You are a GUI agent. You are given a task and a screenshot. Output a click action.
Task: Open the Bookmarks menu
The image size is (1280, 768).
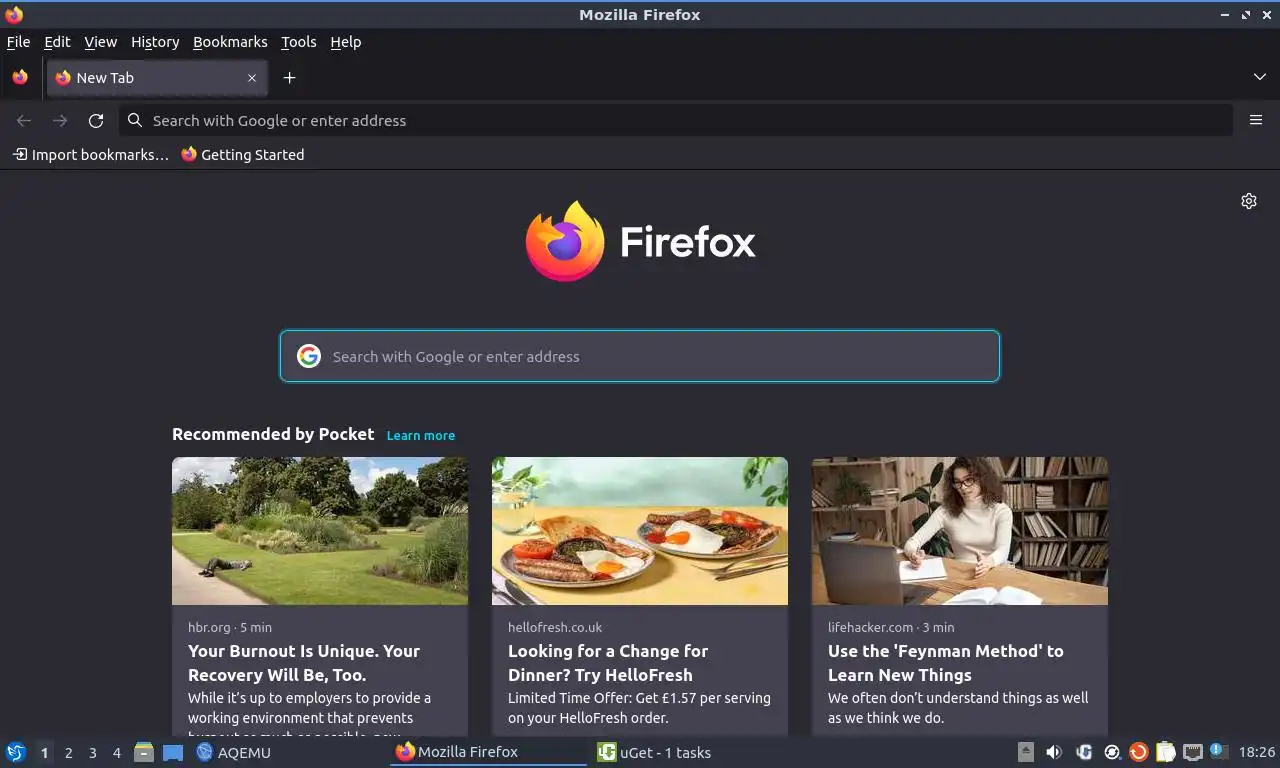(230, 42)
